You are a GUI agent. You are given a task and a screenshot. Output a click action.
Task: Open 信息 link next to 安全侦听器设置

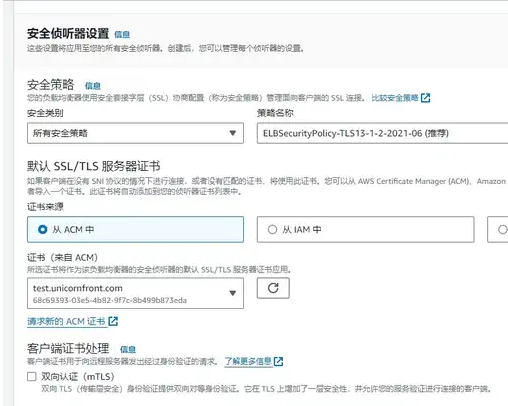[122, 34]
